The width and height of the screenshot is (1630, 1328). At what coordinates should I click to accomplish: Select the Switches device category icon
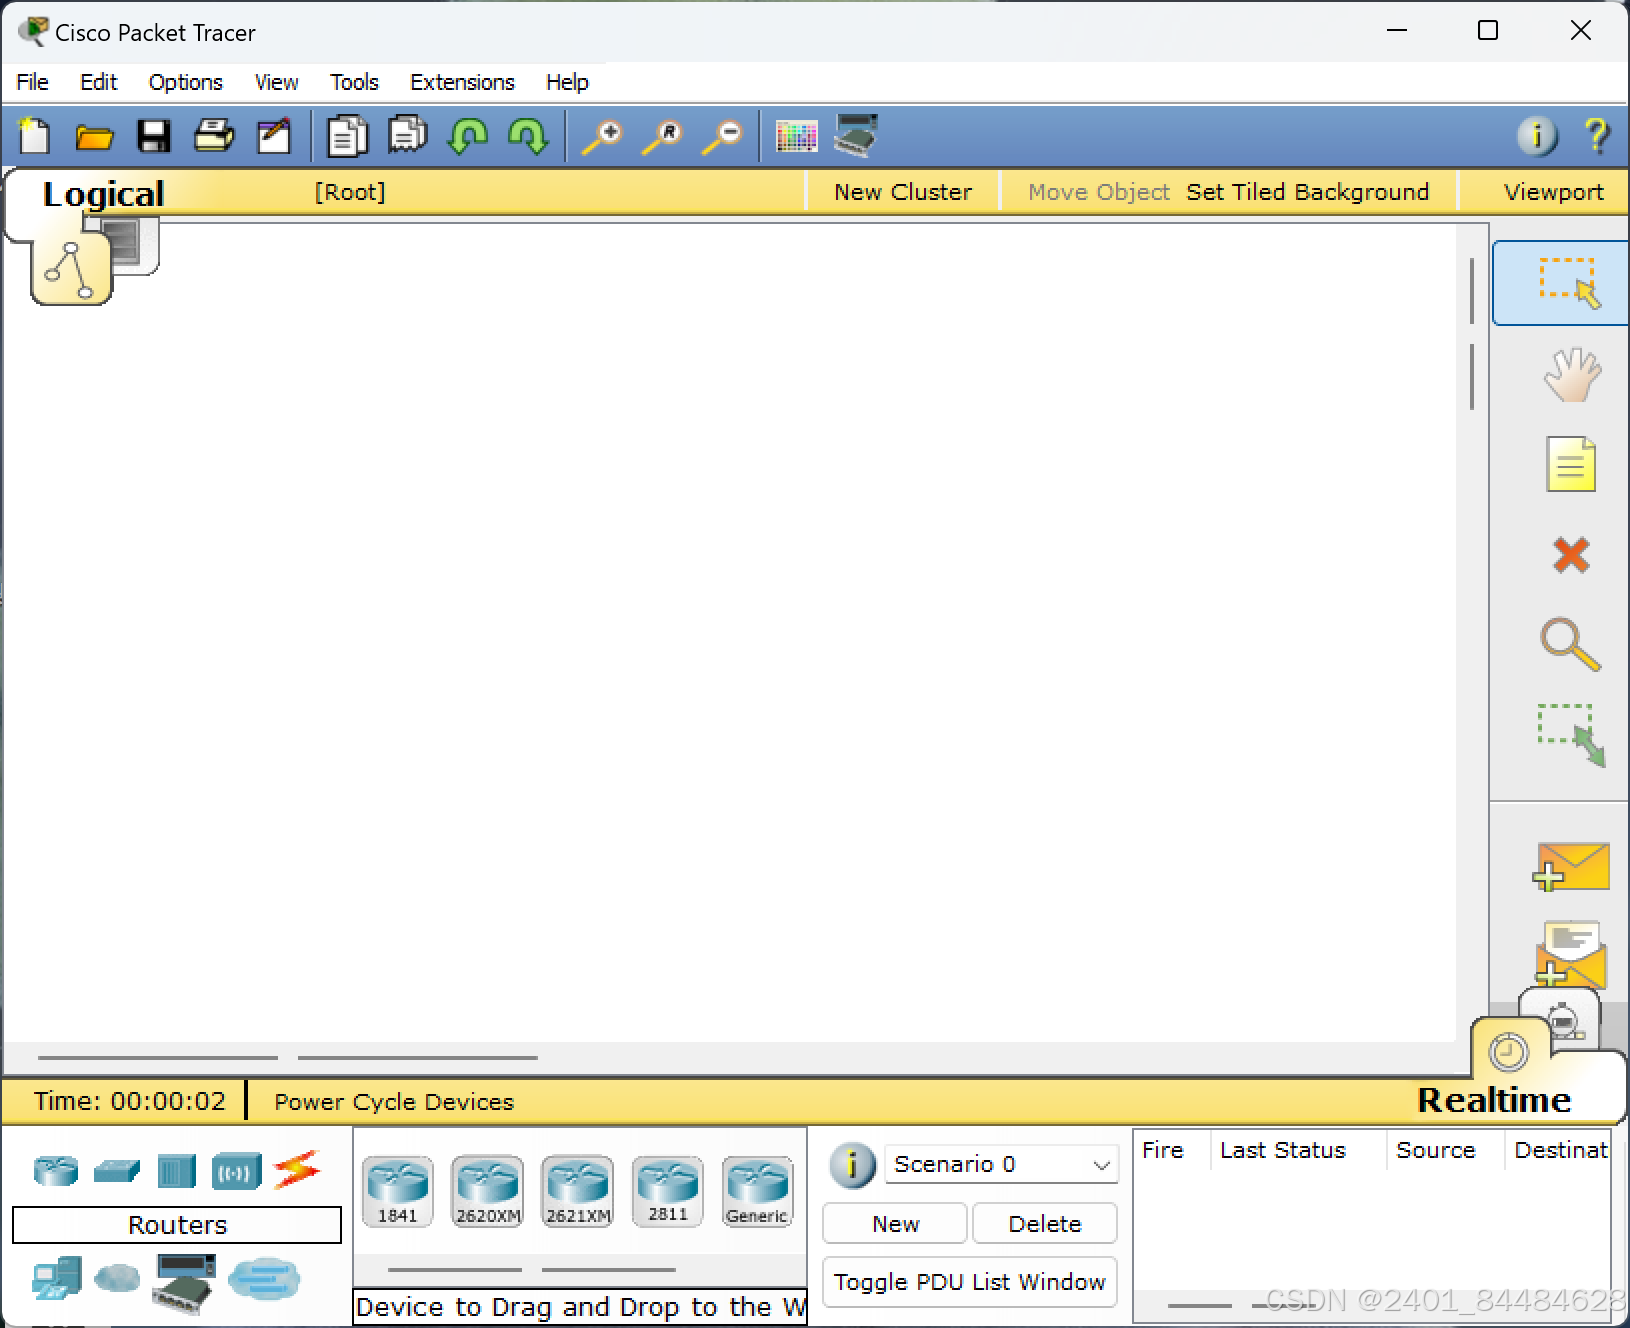[117, 1170]
